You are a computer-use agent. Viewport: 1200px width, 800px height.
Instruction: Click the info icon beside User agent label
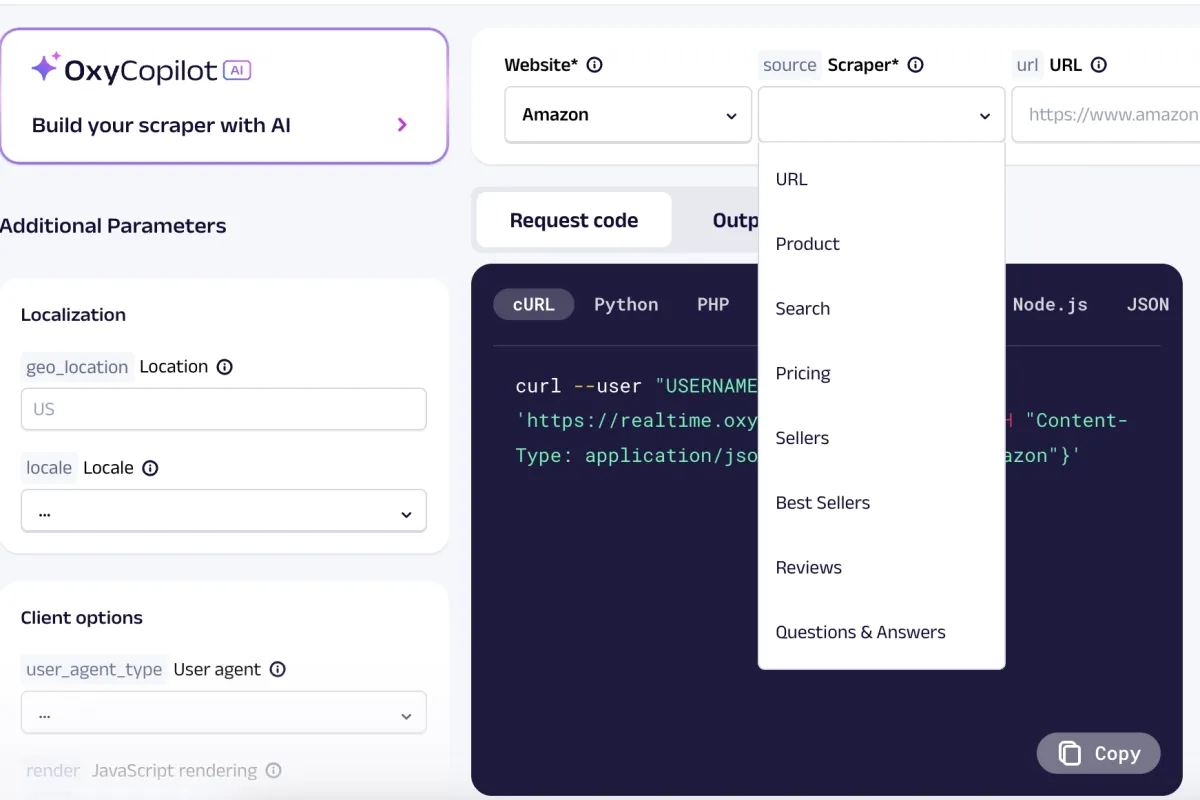click(x=277, y=670)
